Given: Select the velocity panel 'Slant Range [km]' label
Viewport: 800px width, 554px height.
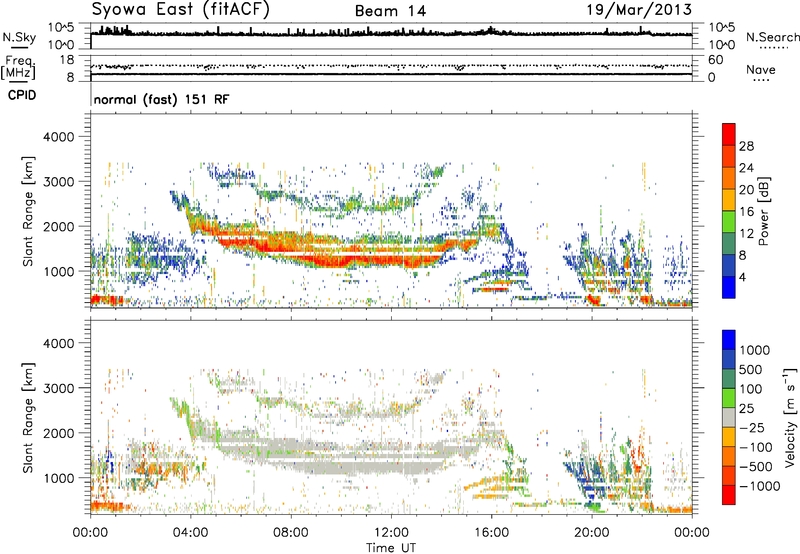Looking at the screenshot, I should pyautogui.click(x=28, y=417).
